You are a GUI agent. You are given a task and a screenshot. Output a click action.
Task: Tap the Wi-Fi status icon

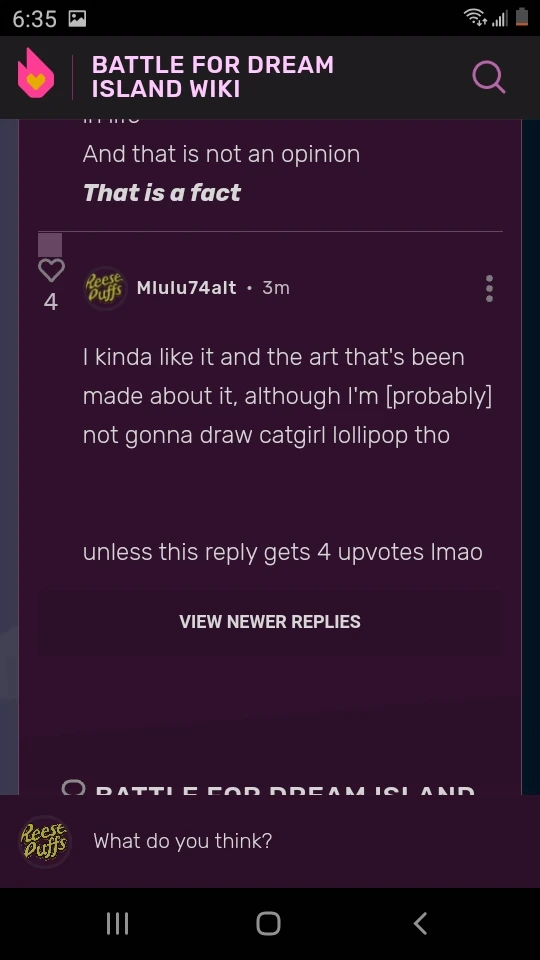point(474,18)
